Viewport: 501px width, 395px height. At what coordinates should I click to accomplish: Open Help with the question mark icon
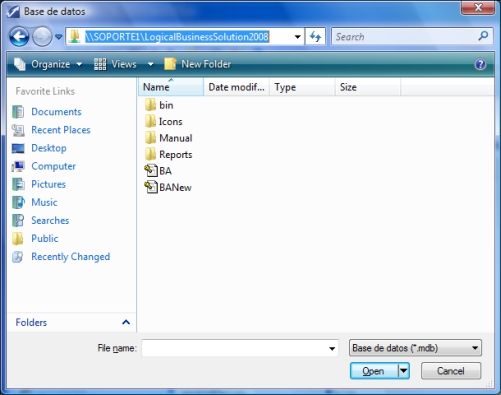pos(480,64)
